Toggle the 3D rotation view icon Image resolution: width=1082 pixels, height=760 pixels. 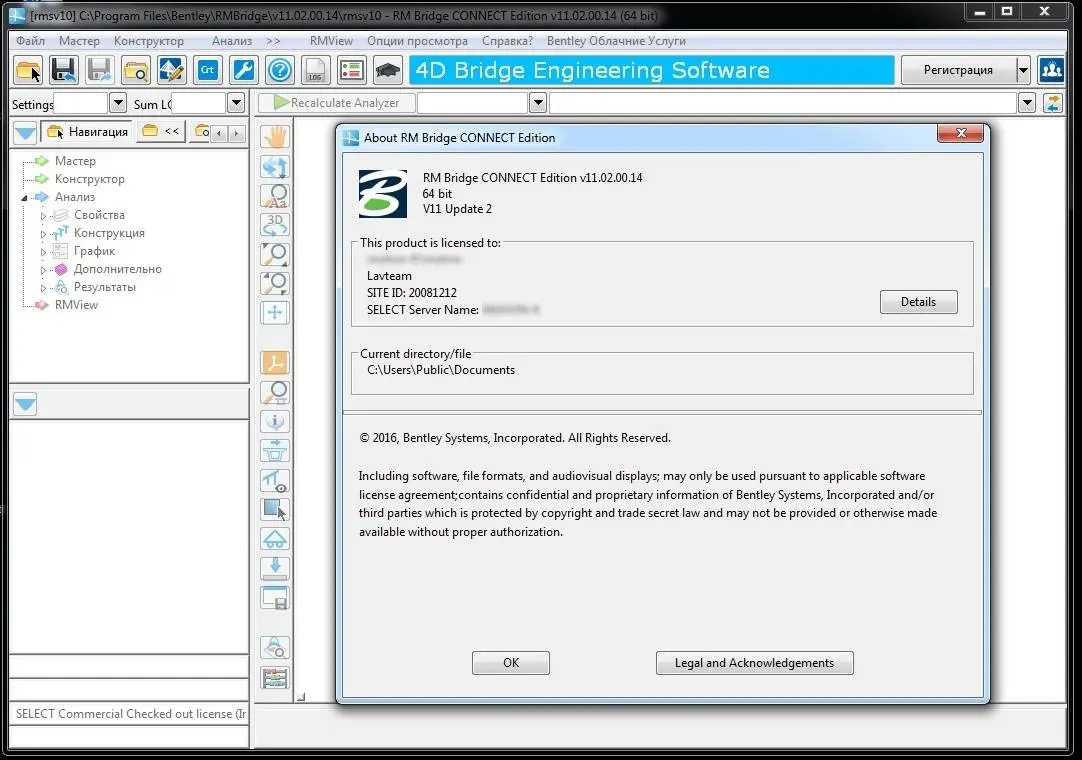pyautogui.click(x=275, y=225)
